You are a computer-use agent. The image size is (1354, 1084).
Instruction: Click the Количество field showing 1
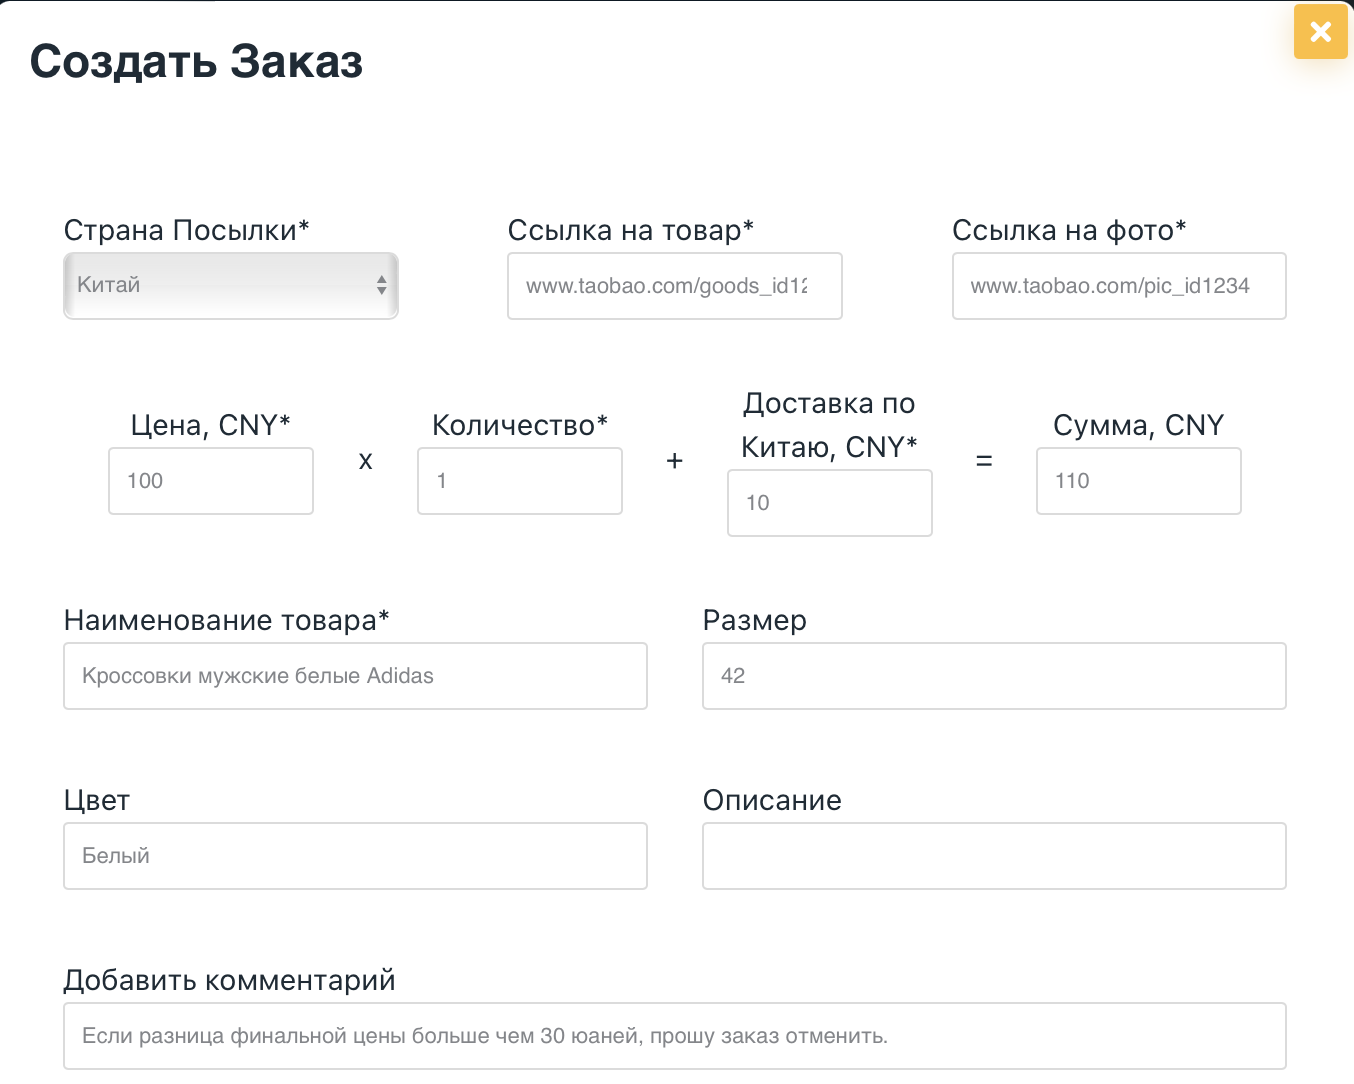pyautogui.click(x=519, y=481)
